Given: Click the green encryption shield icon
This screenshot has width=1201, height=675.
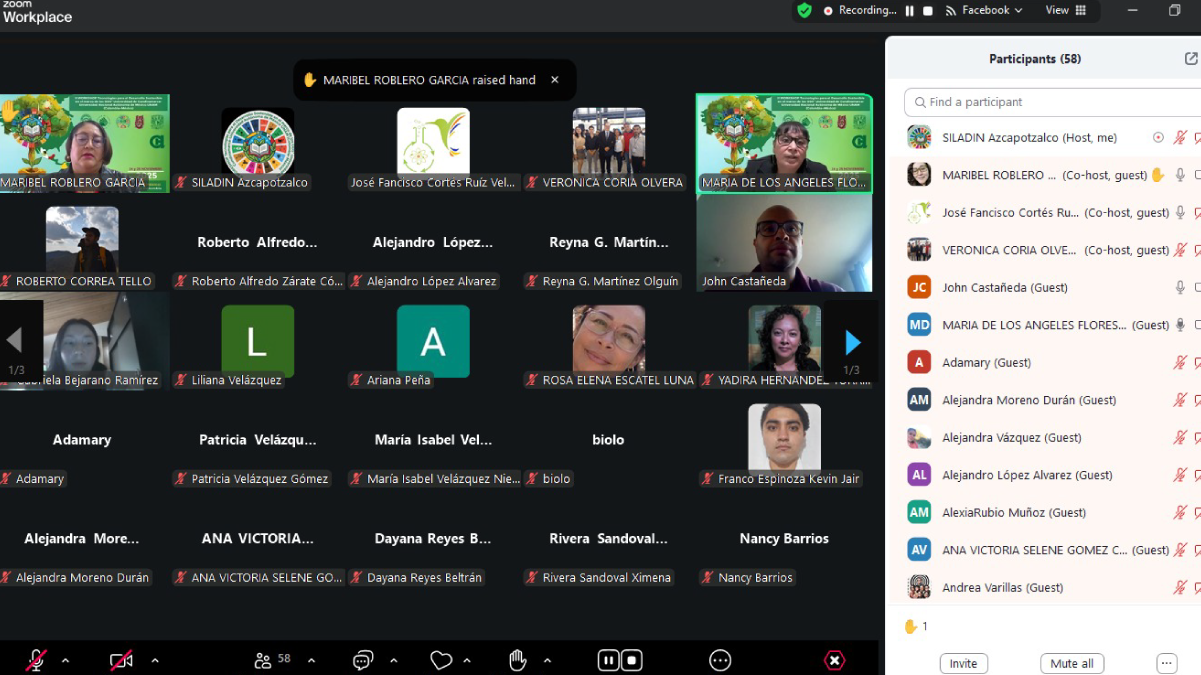Looking at the screenshot, I should [804, 11].
